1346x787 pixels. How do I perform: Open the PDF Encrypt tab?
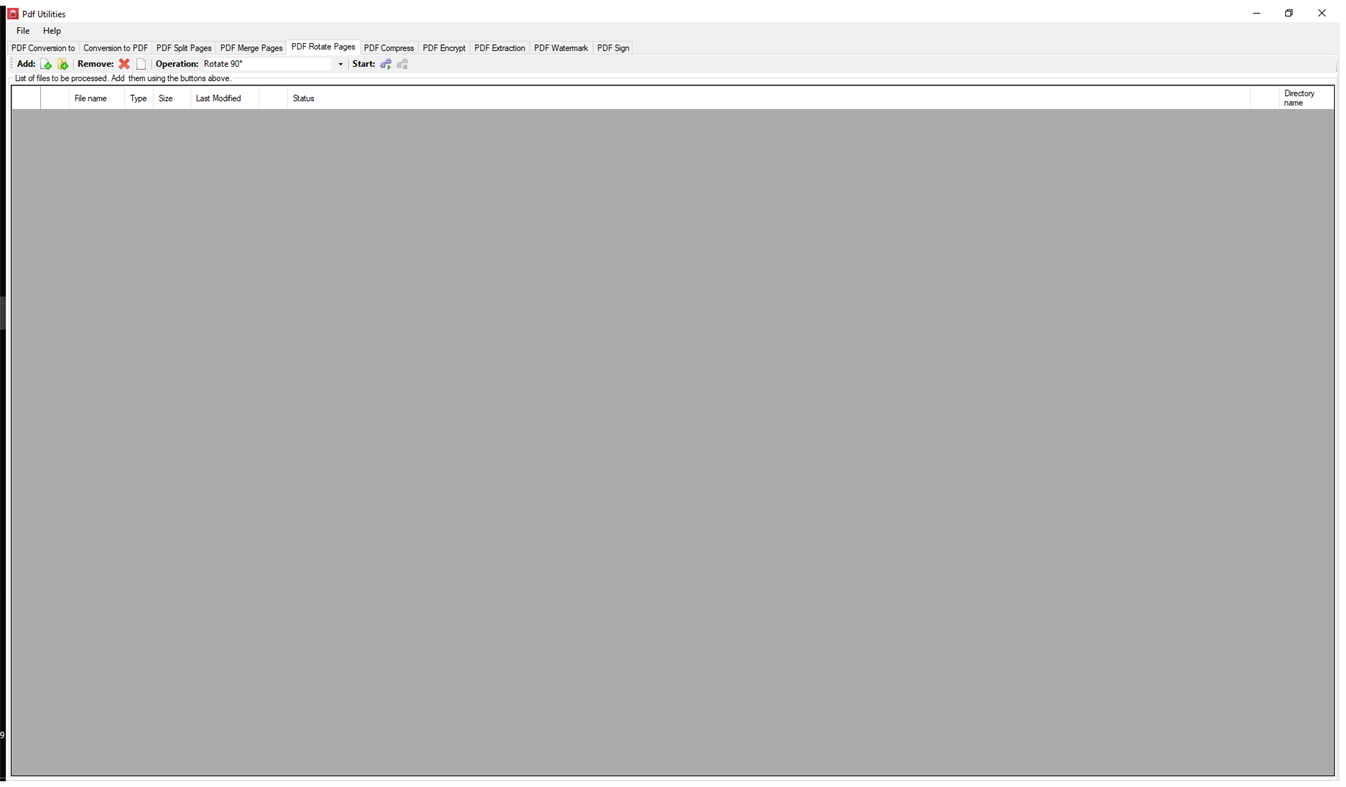click(444, 47)
